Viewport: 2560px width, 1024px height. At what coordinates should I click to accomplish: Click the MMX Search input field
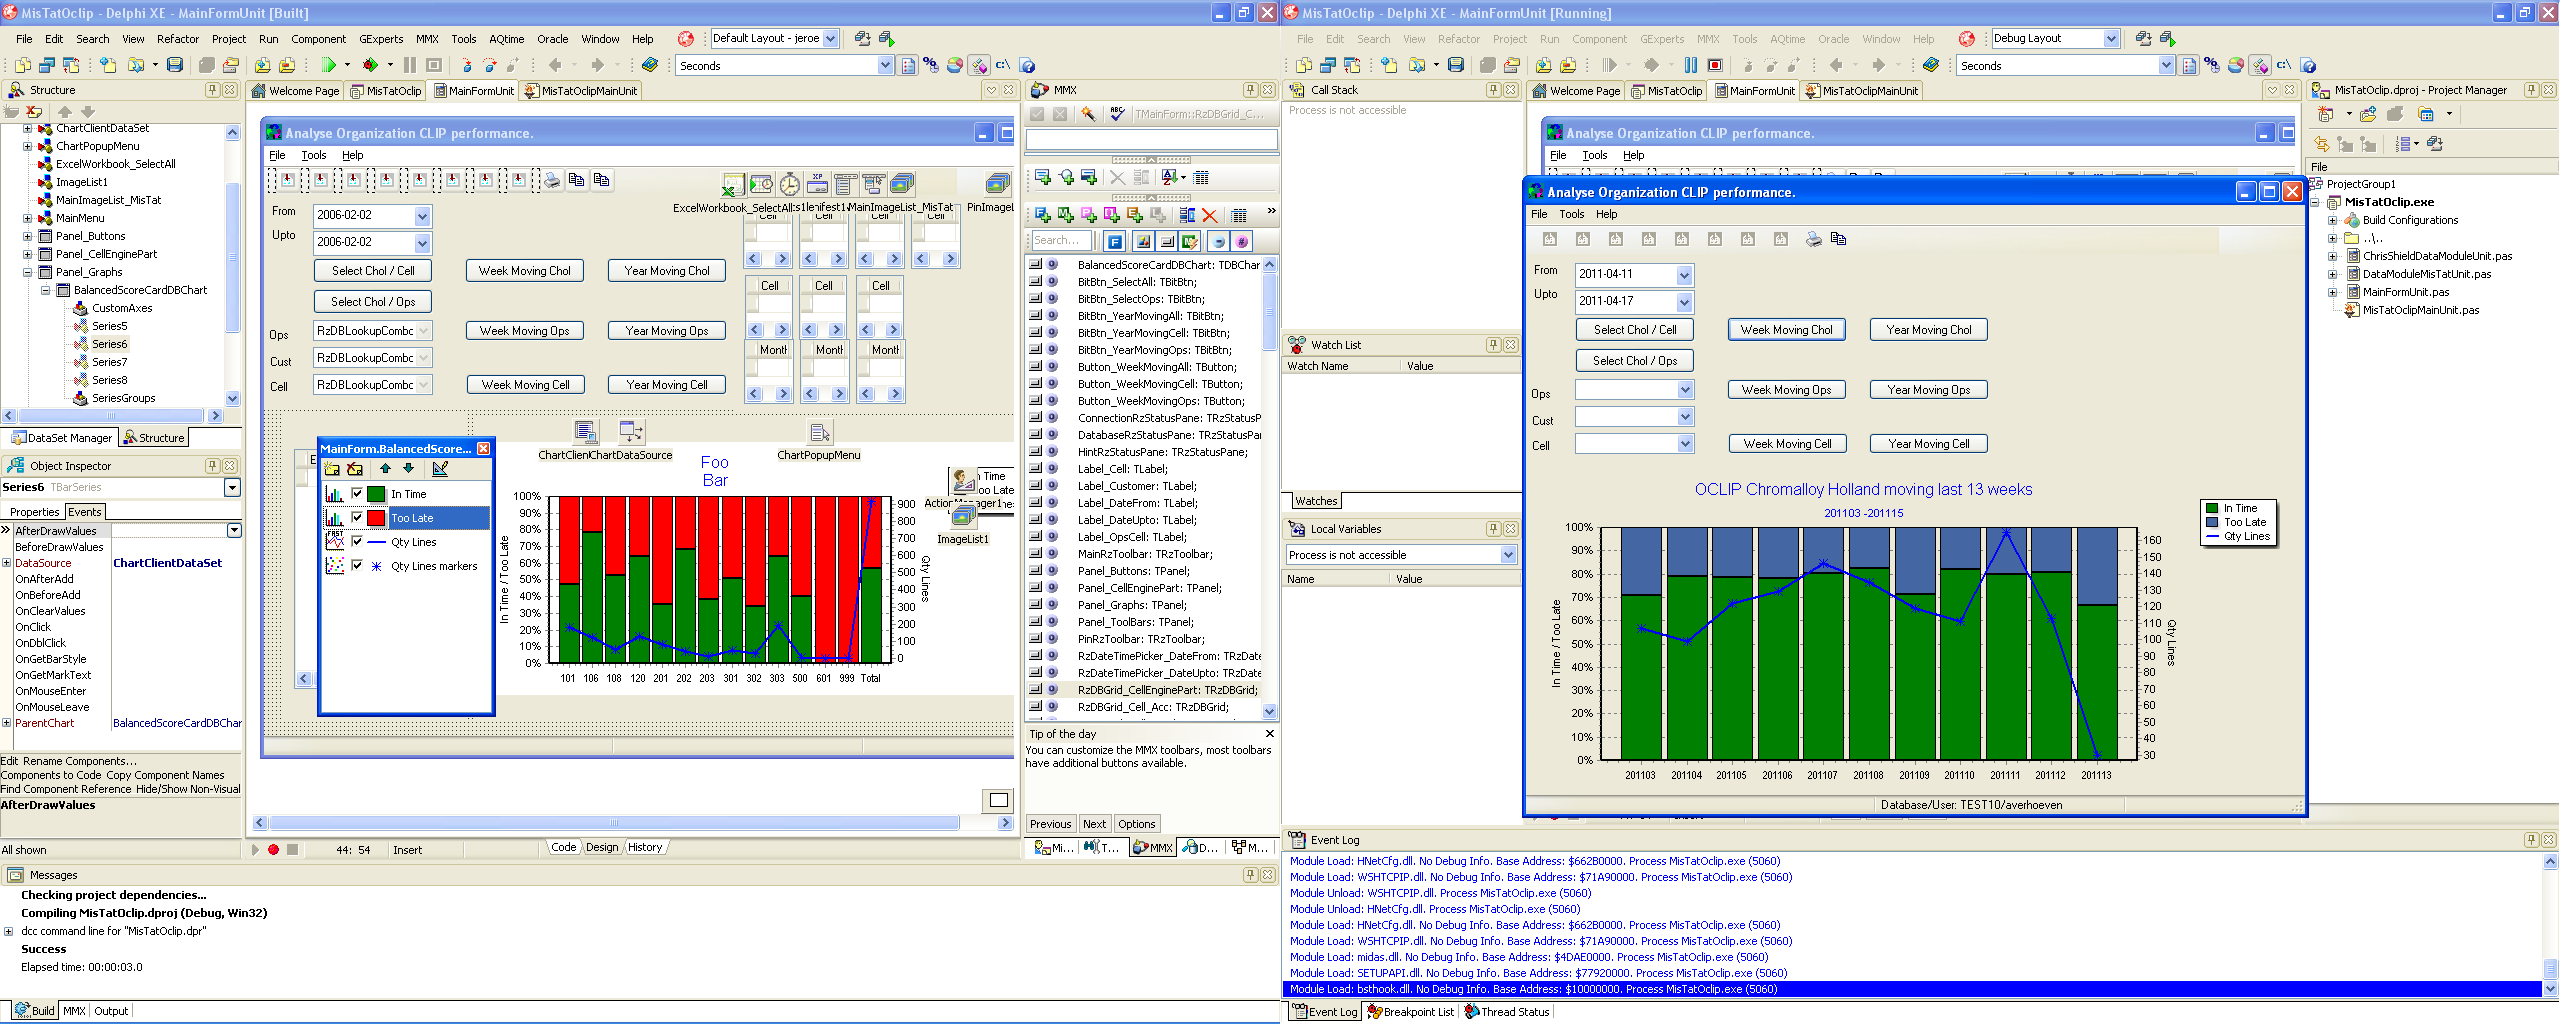[x=1060, y=241]
